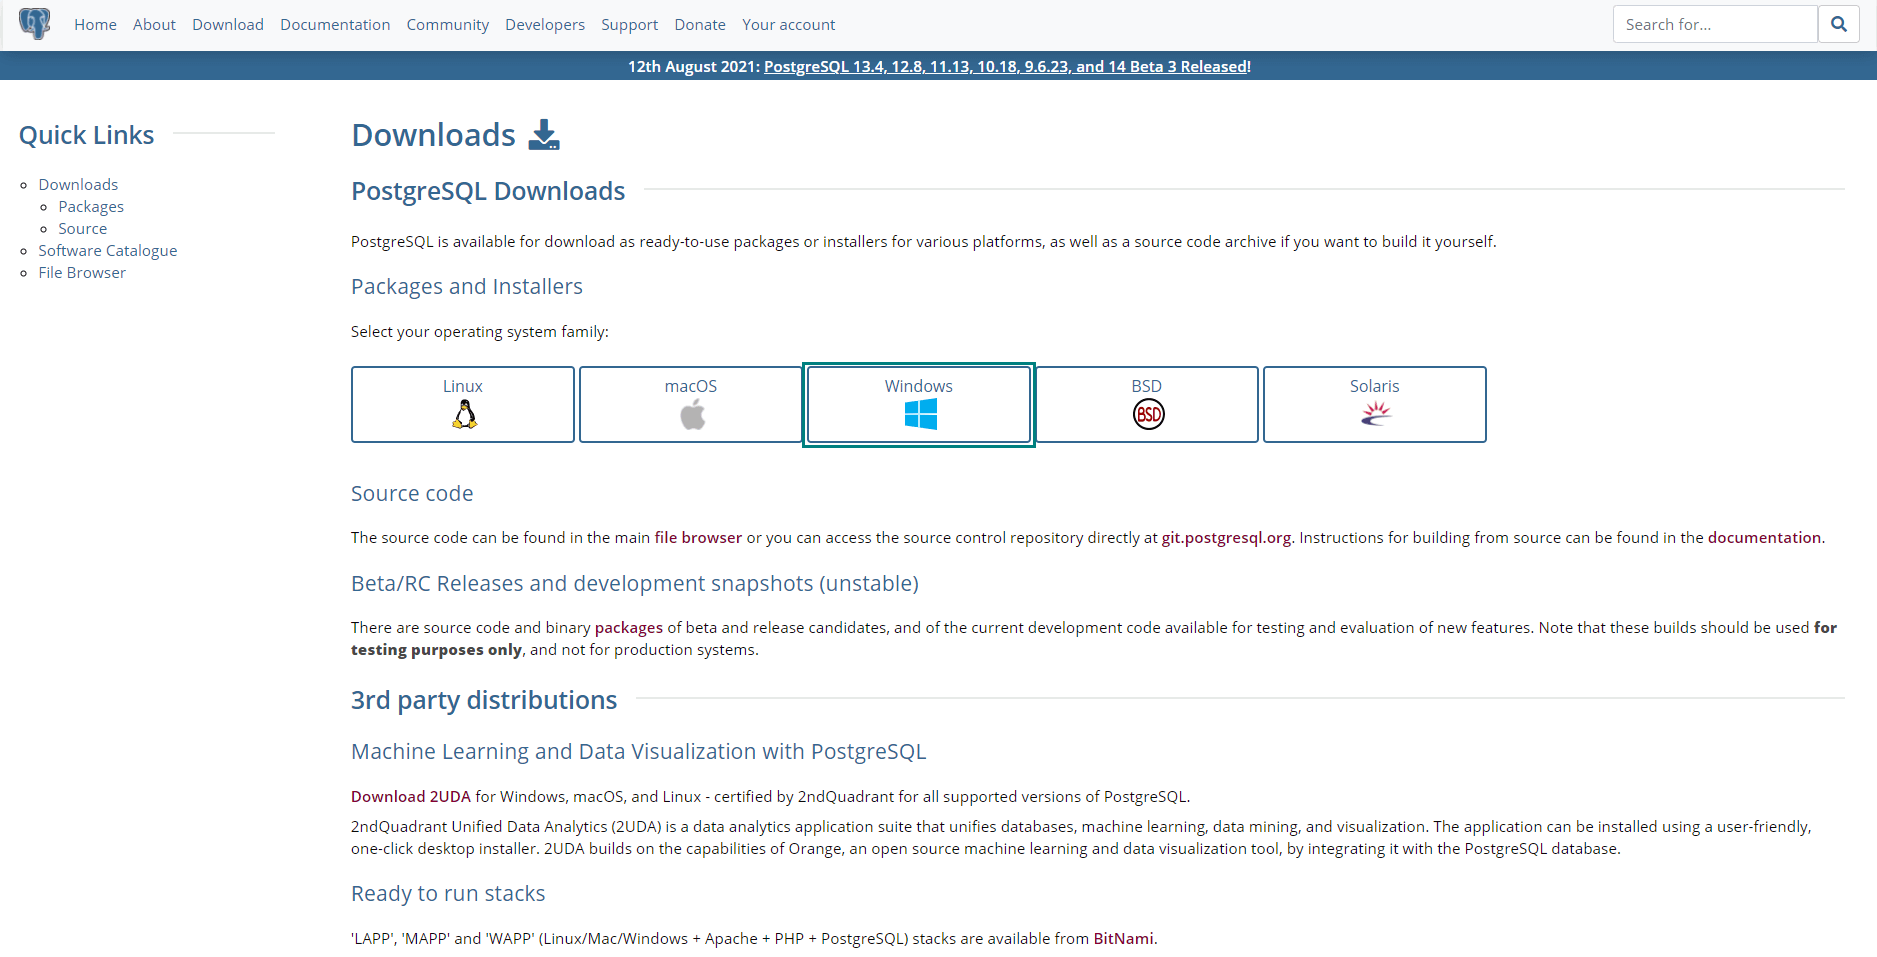Open Packages in Quick Links
This screenshot has width=1877, height=957.
[91, 207]
